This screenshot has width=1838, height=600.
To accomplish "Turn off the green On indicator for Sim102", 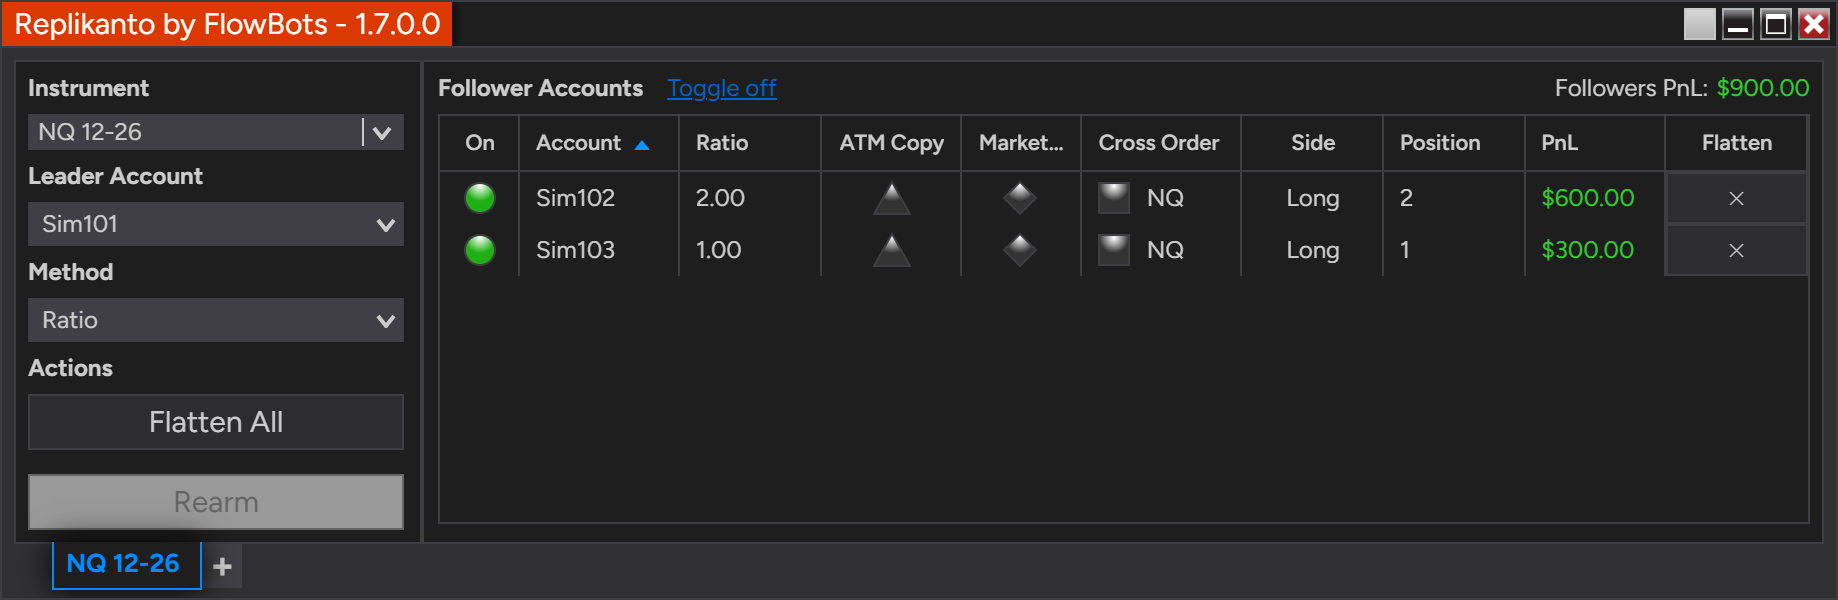I will (480, 198).
